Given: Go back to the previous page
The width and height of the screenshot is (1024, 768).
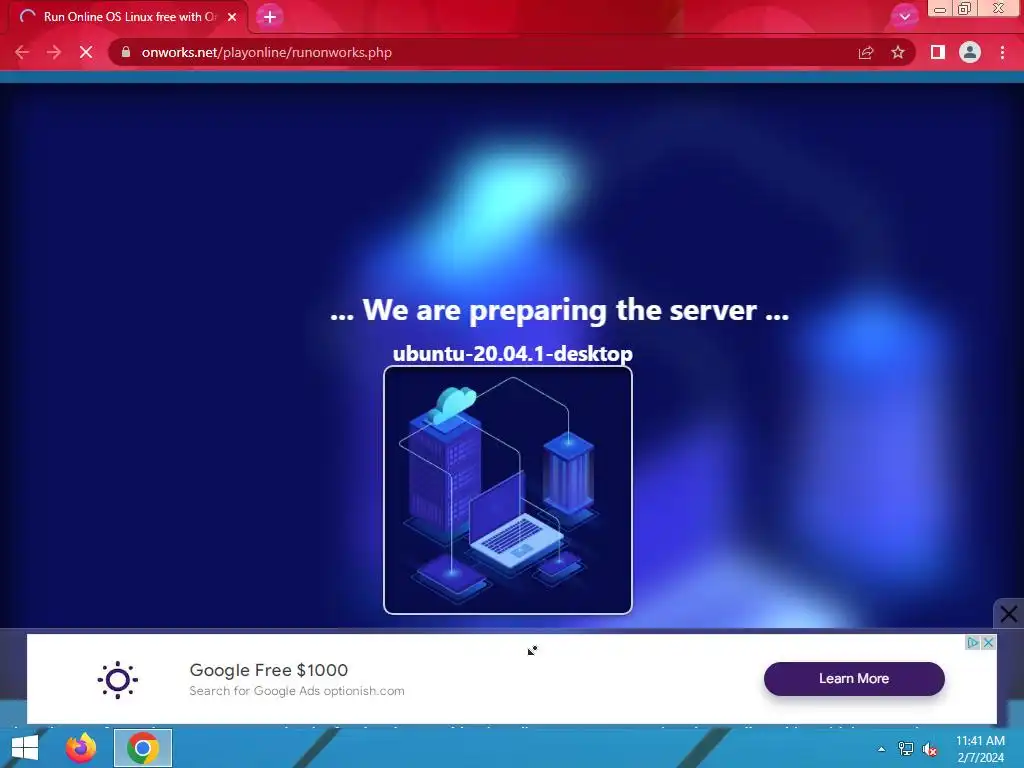Looking at the screenshot, I should [x=22, y=52].
